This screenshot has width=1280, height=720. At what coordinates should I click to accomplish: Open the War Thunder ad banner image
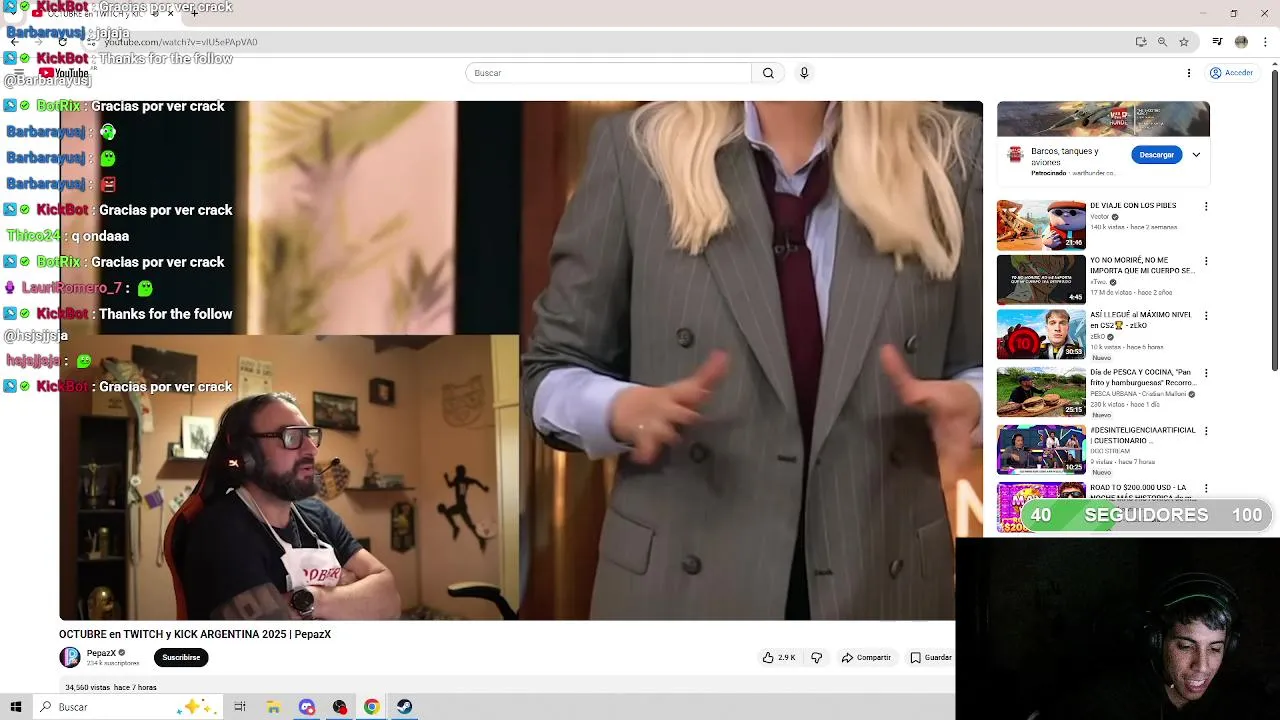tap(1103, 119)
